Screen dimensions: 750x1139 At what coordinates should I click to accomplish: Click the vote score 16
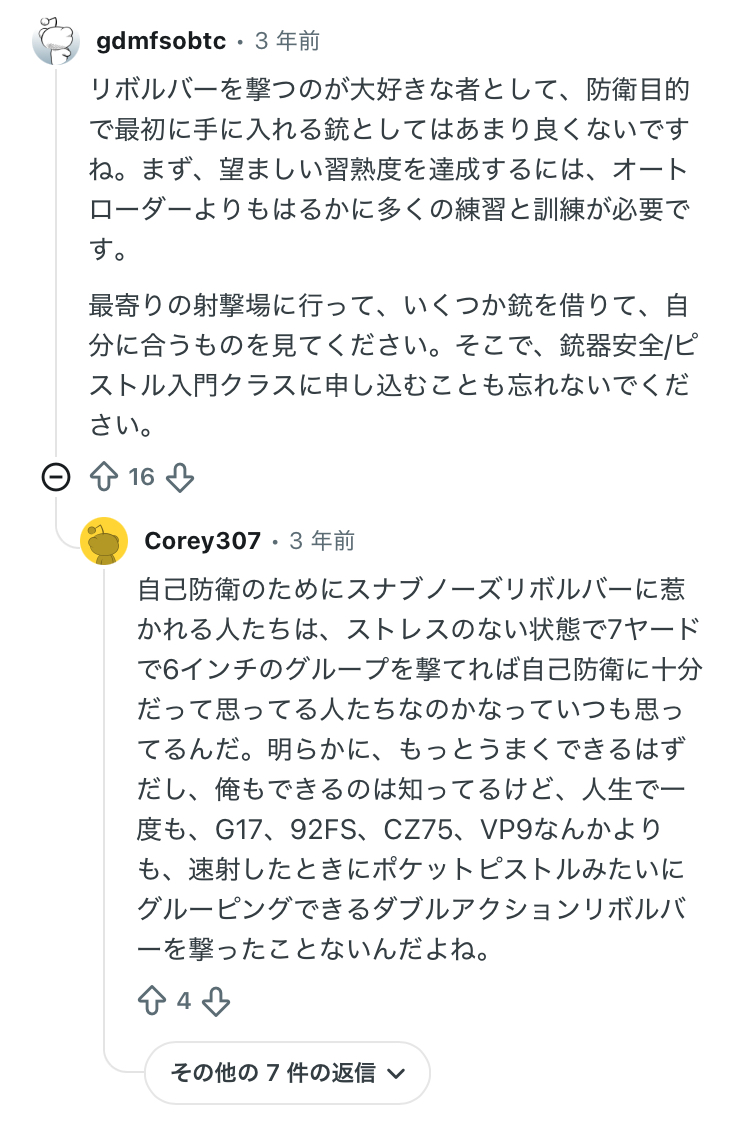tap(142, 477)
